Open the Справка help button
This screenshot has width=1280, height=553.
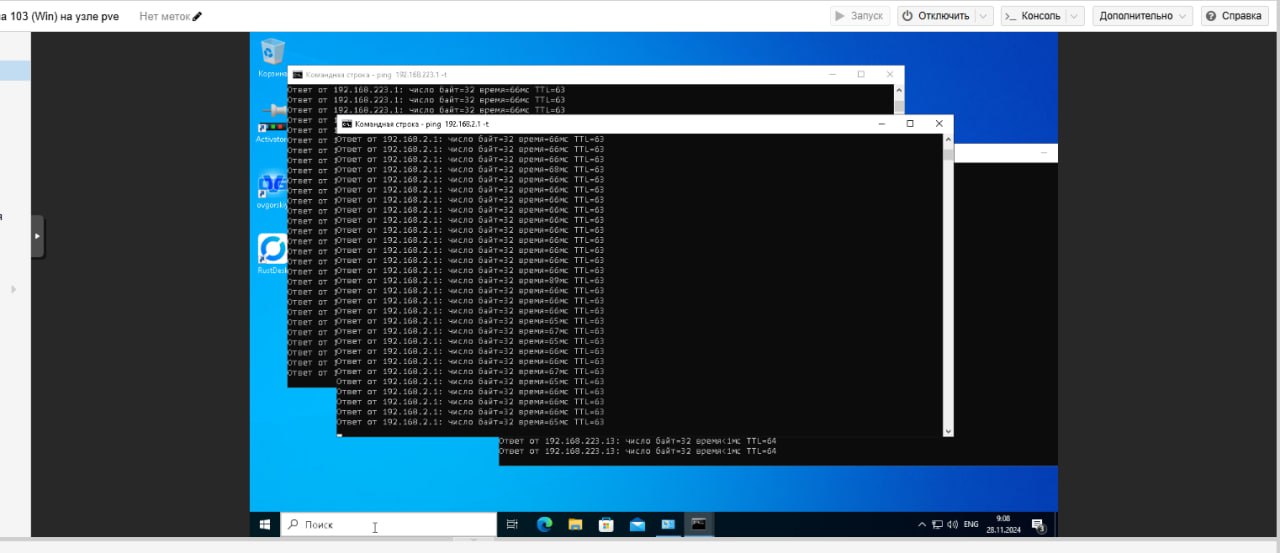1234,16
